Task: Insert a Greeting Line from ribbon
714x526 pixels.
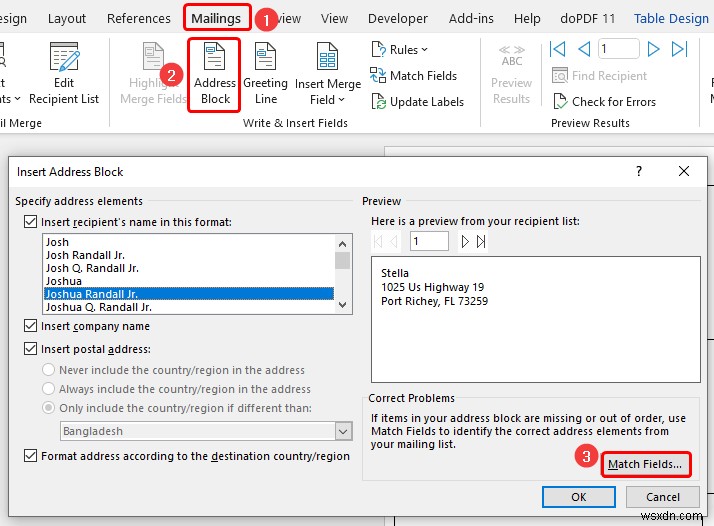Action: pyautogui.click(x=265, y=75)
